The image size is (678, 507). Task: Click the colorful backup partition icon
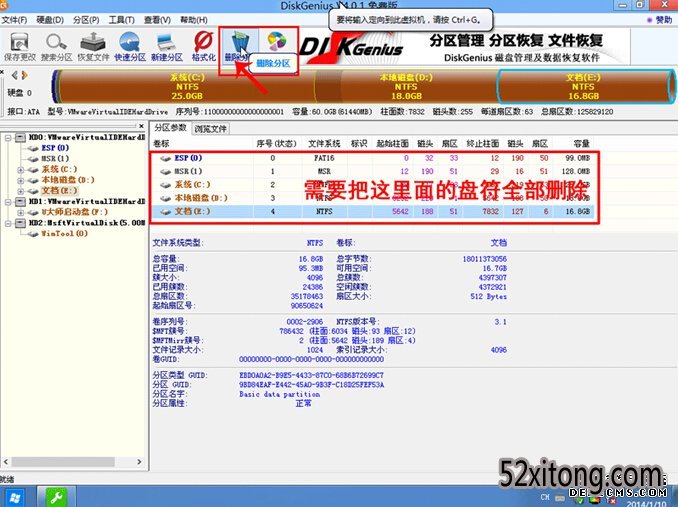click(x=277, y=41)
